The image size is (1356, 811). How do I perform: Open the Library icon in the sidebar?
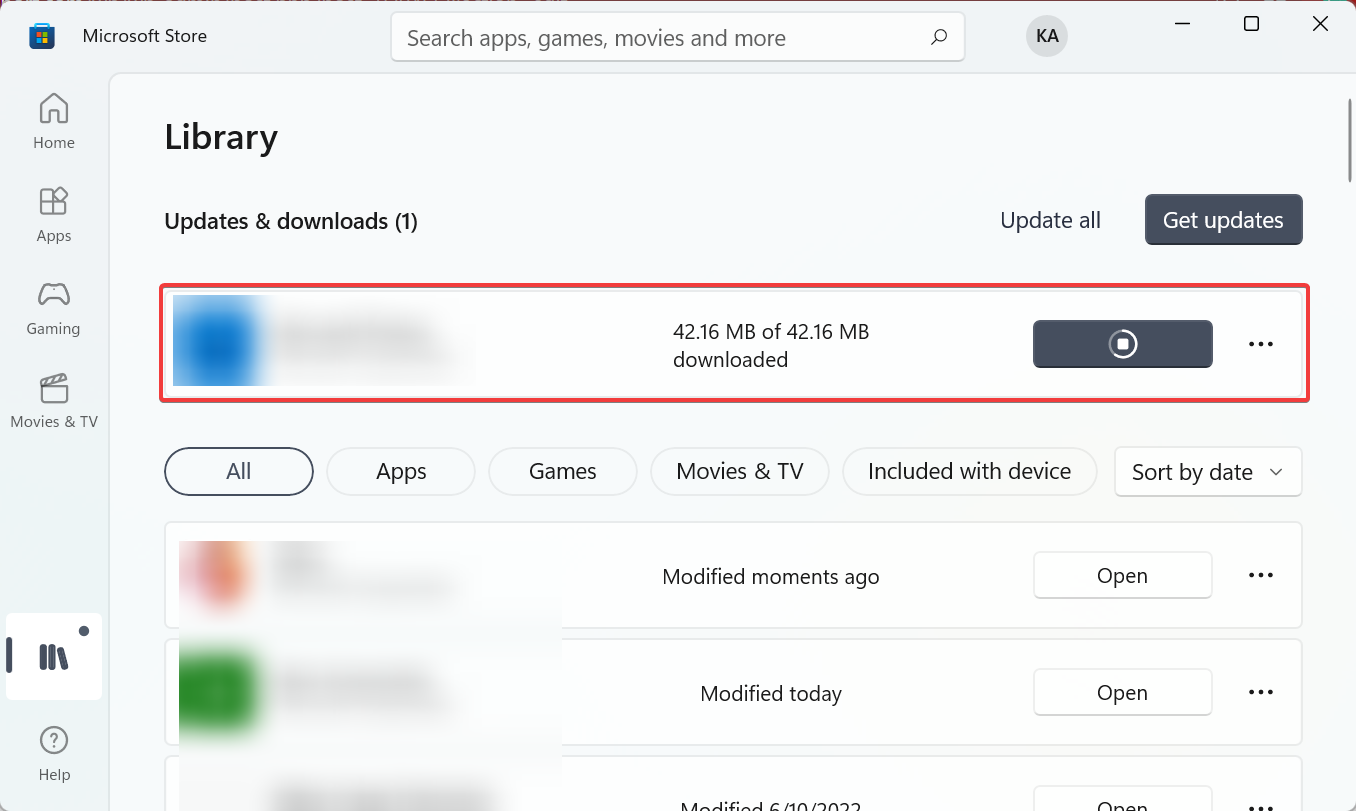tap(53, 655)
